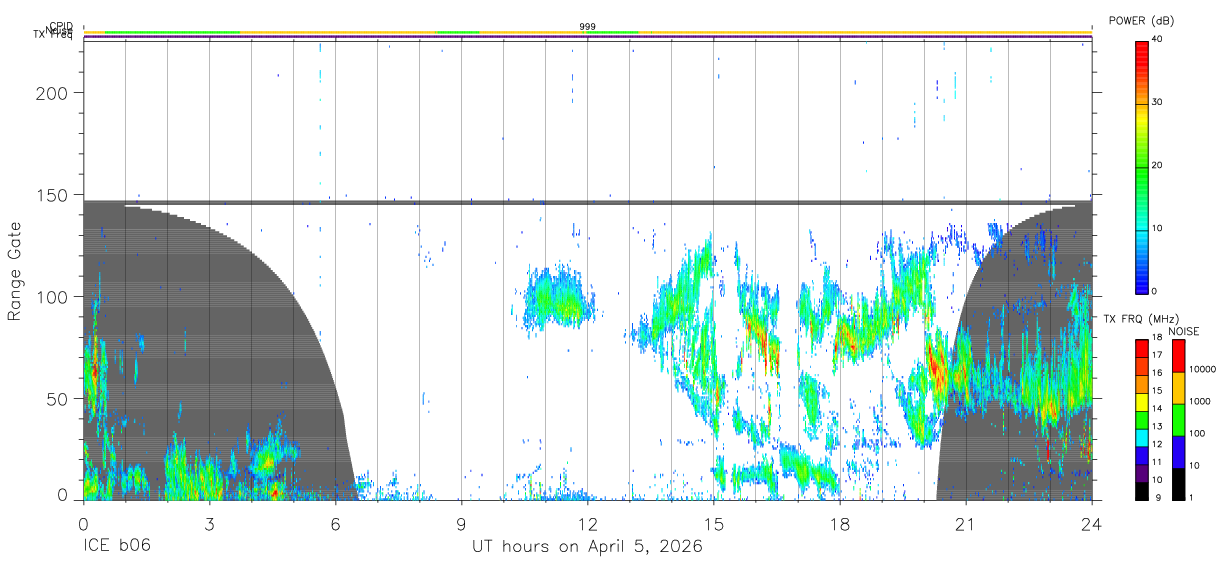
Task: Click the 100 label on noise scale
Action: click(x=1197, y=433)
